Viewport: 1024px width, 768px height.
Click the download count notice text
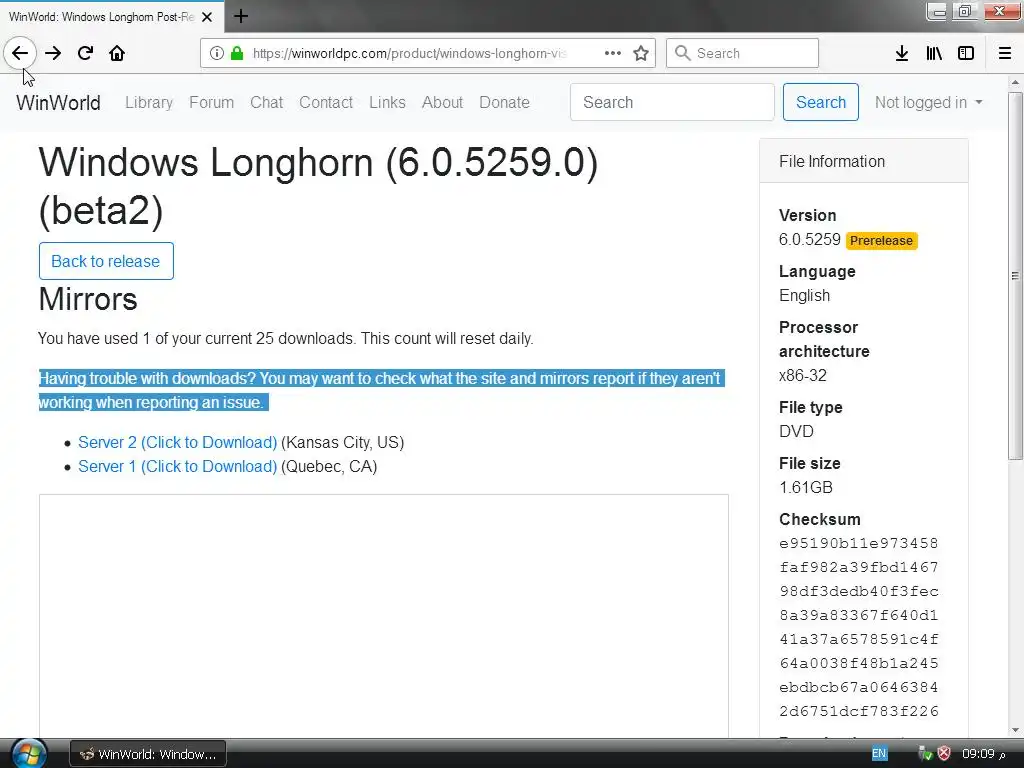(x=285, y=338)
